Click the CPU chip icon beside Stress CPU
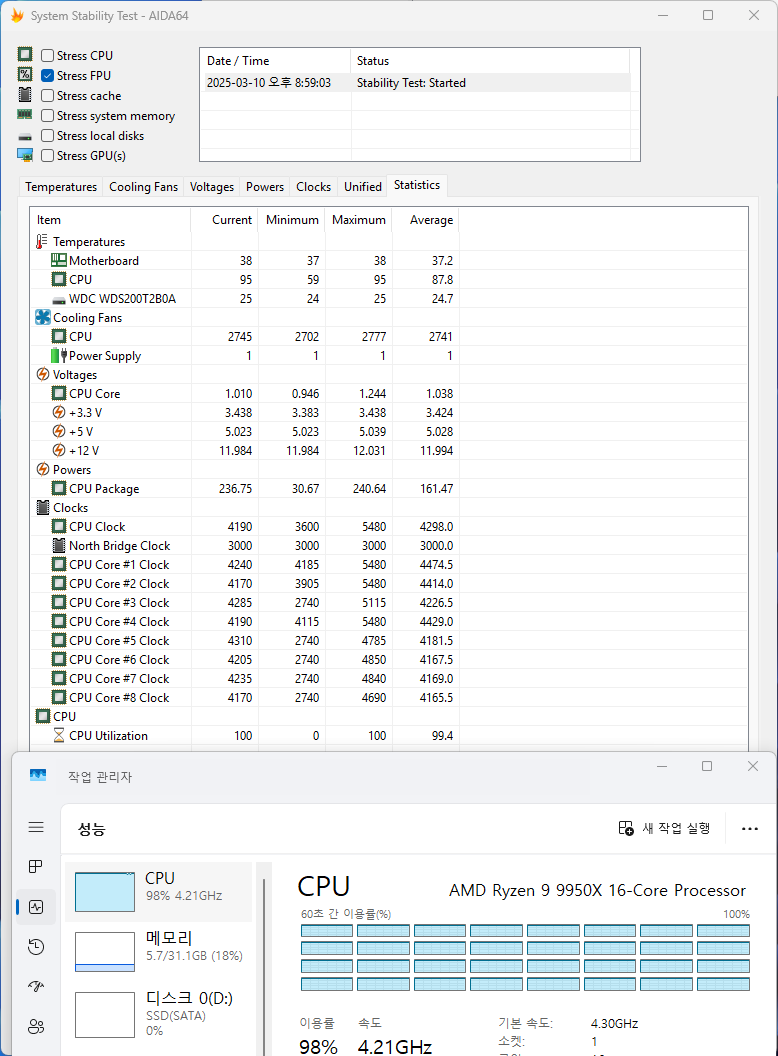The height and width of the screenshot is (1056, 778). point(25,55)
